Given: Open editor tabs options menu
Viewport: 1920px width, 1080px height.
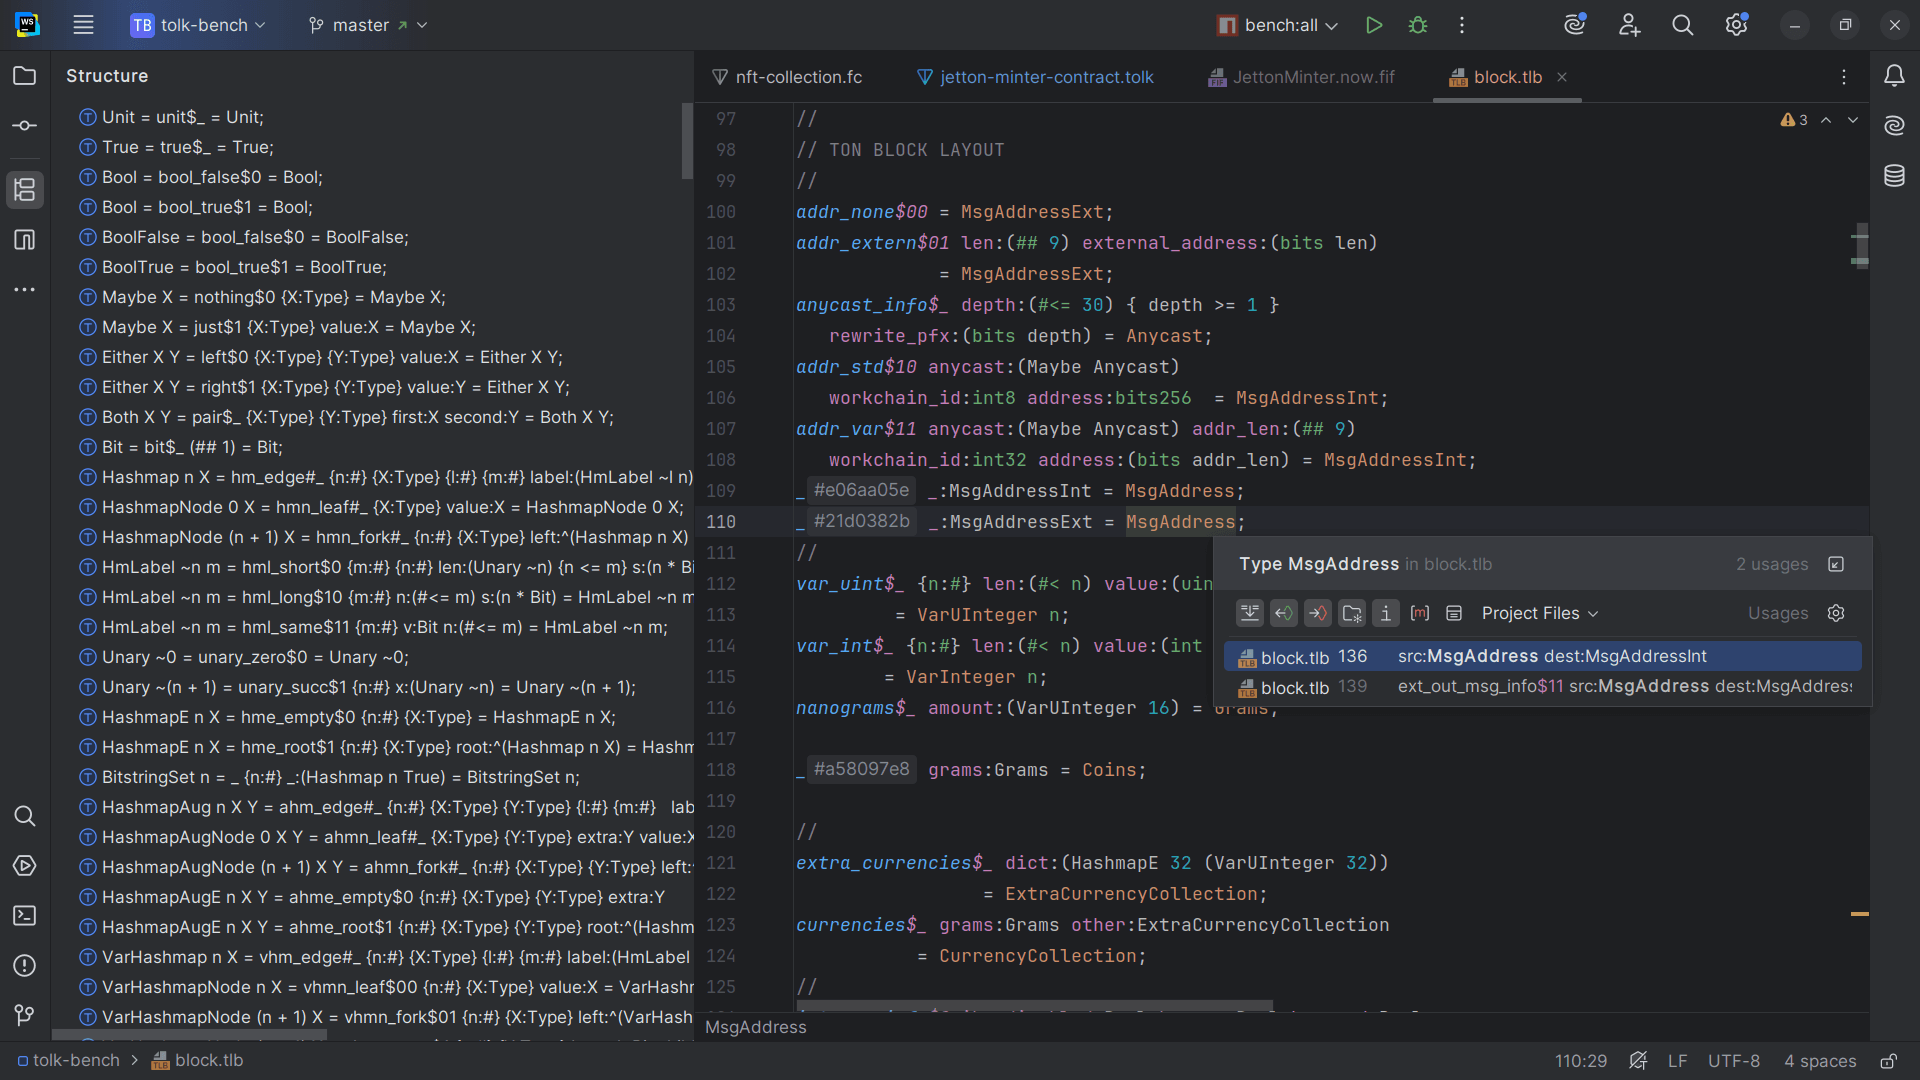Looking at the screenshot, I should pos(1844,77).
